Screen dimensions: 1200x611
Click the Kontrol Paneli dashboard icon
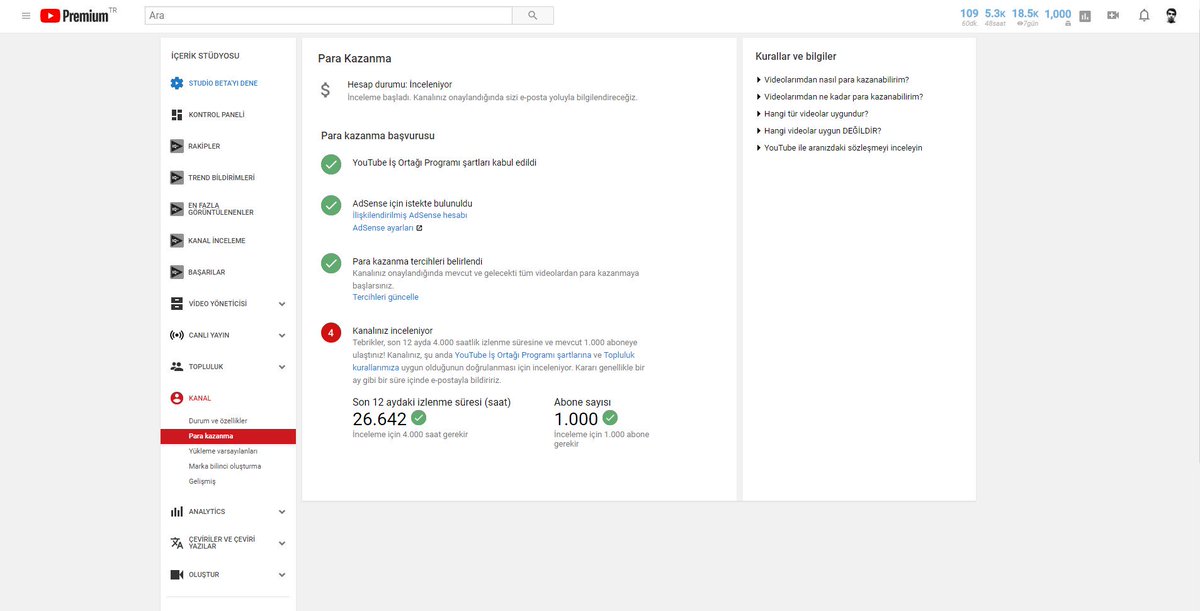coord(177,115)
